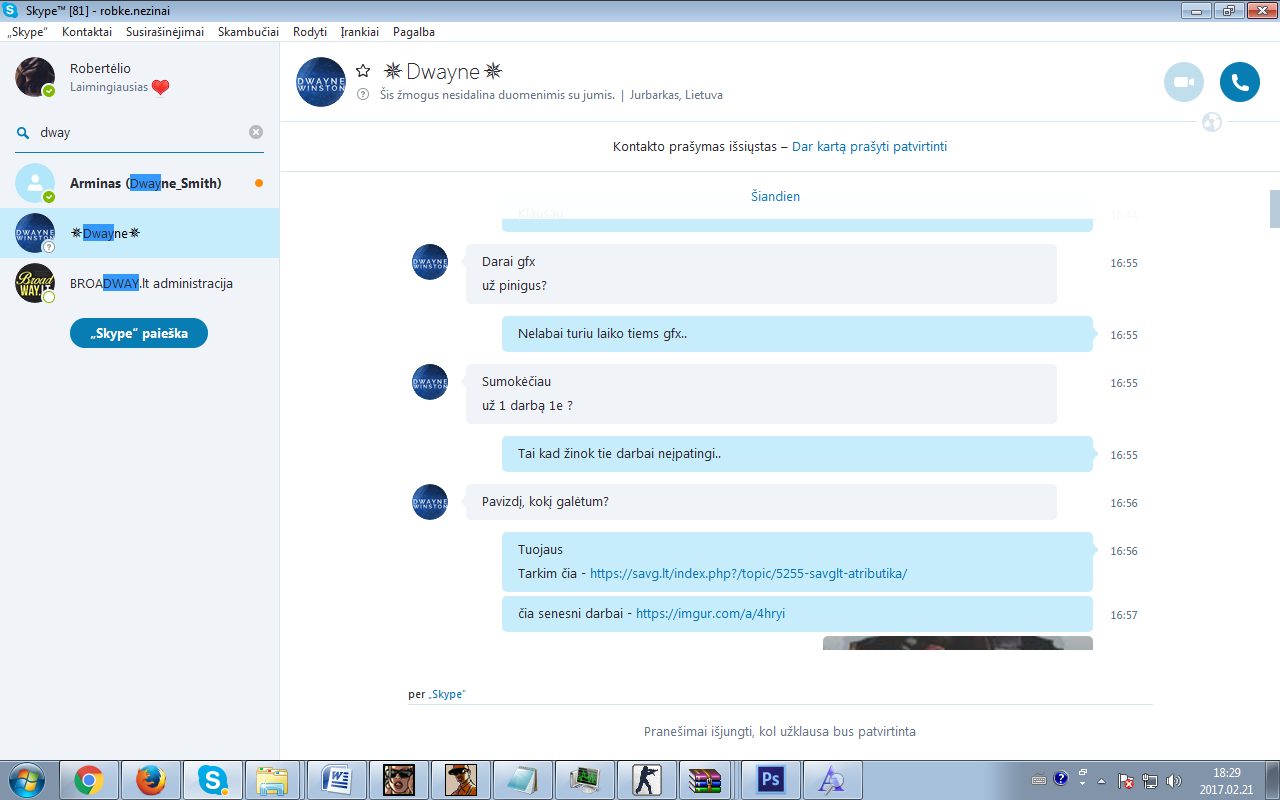Click avatar next to message 'Darai gfx'

pos(430,262)
